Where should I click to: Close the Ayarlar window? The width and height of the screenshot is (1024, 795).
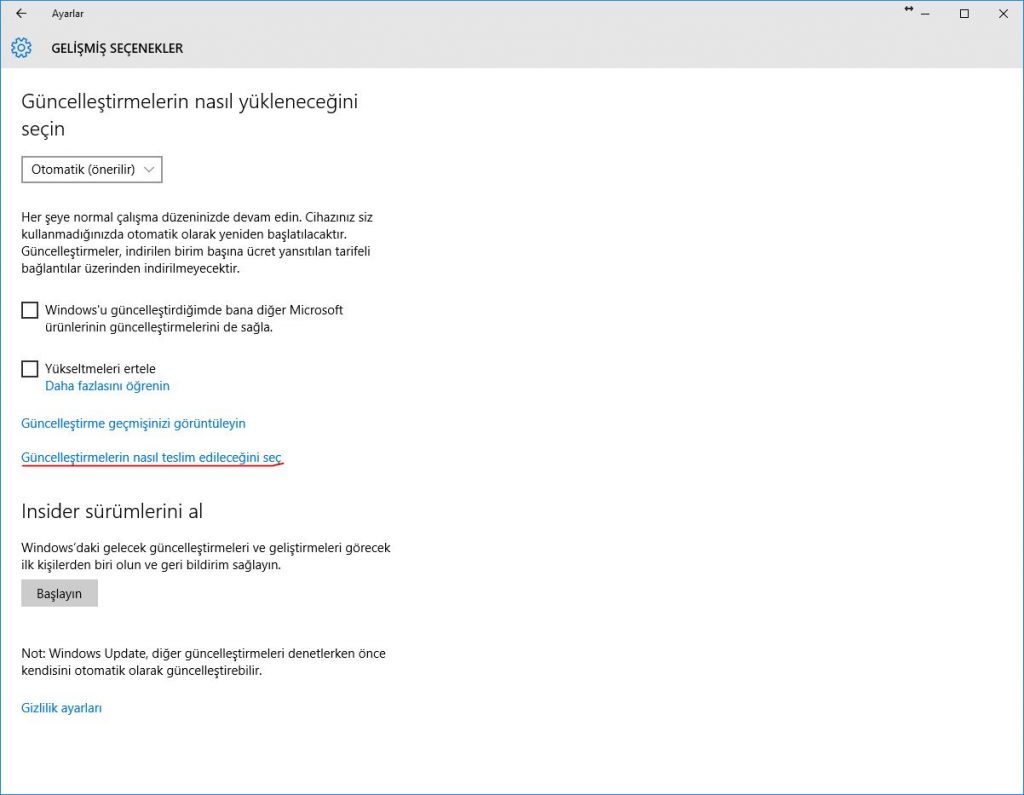click(x=1002, y=14)
